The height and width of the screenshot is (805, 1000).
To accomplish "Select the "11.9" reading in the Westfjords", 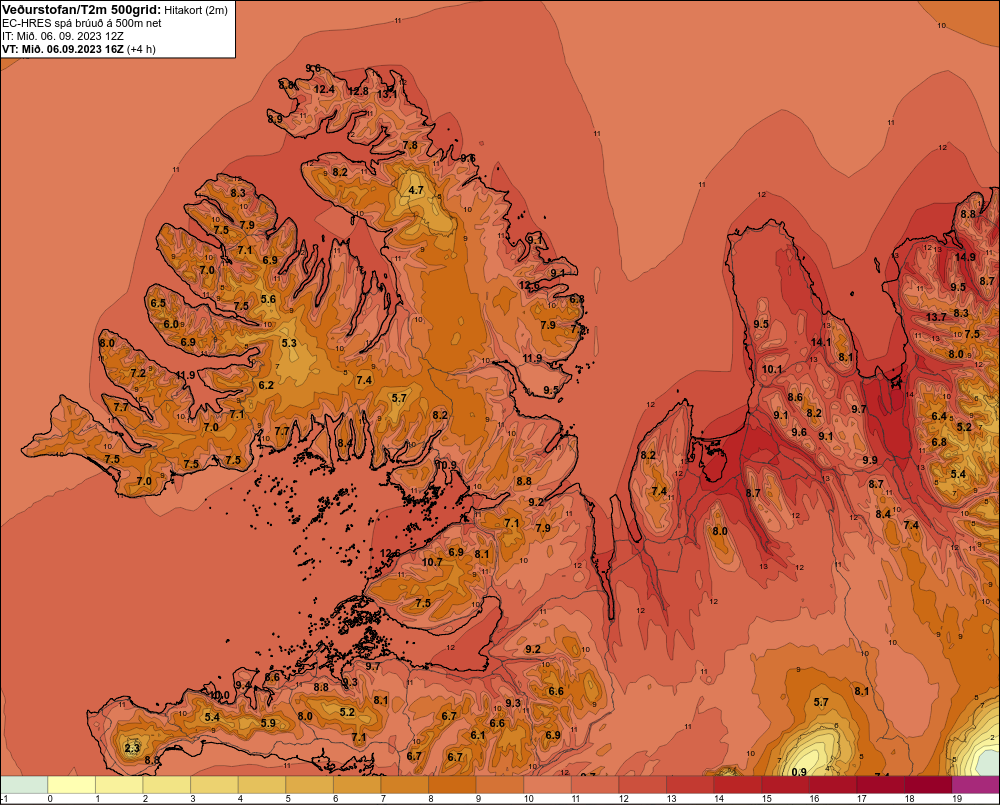I will coord(186,375).
